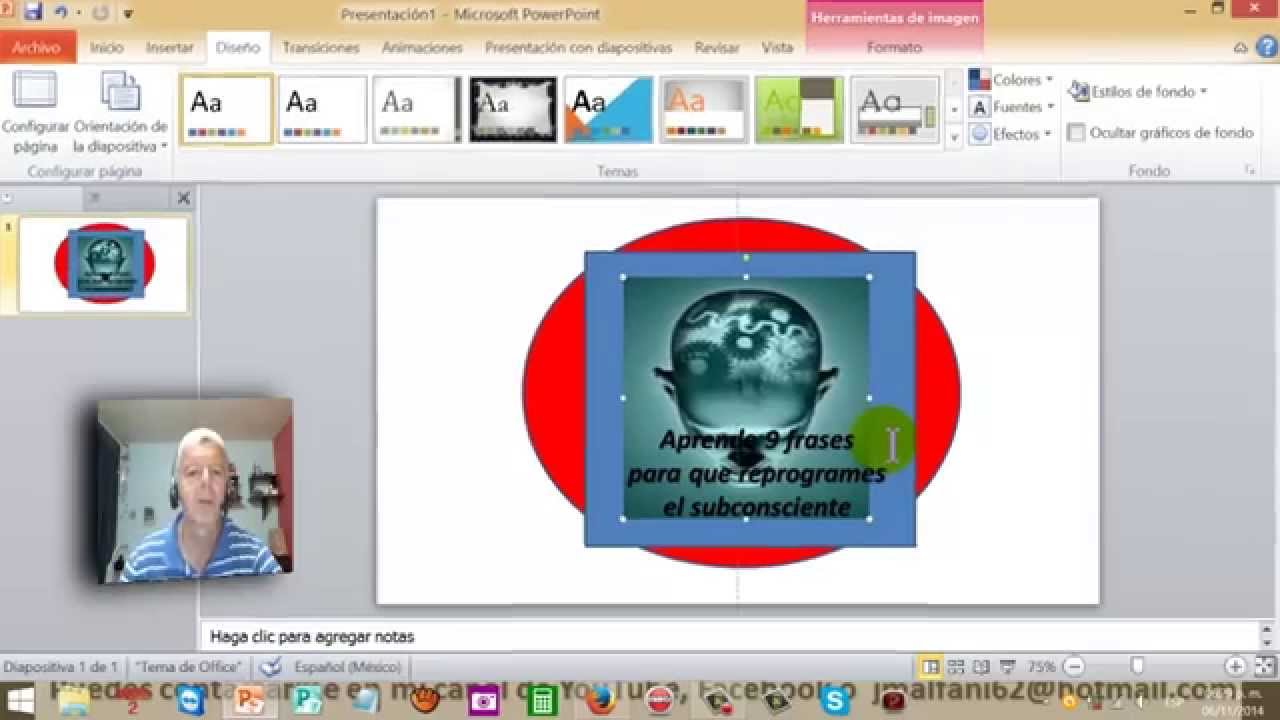1280x720 pixels.
Task: Select the black grunge-border theme
Action: coord(513,110)
